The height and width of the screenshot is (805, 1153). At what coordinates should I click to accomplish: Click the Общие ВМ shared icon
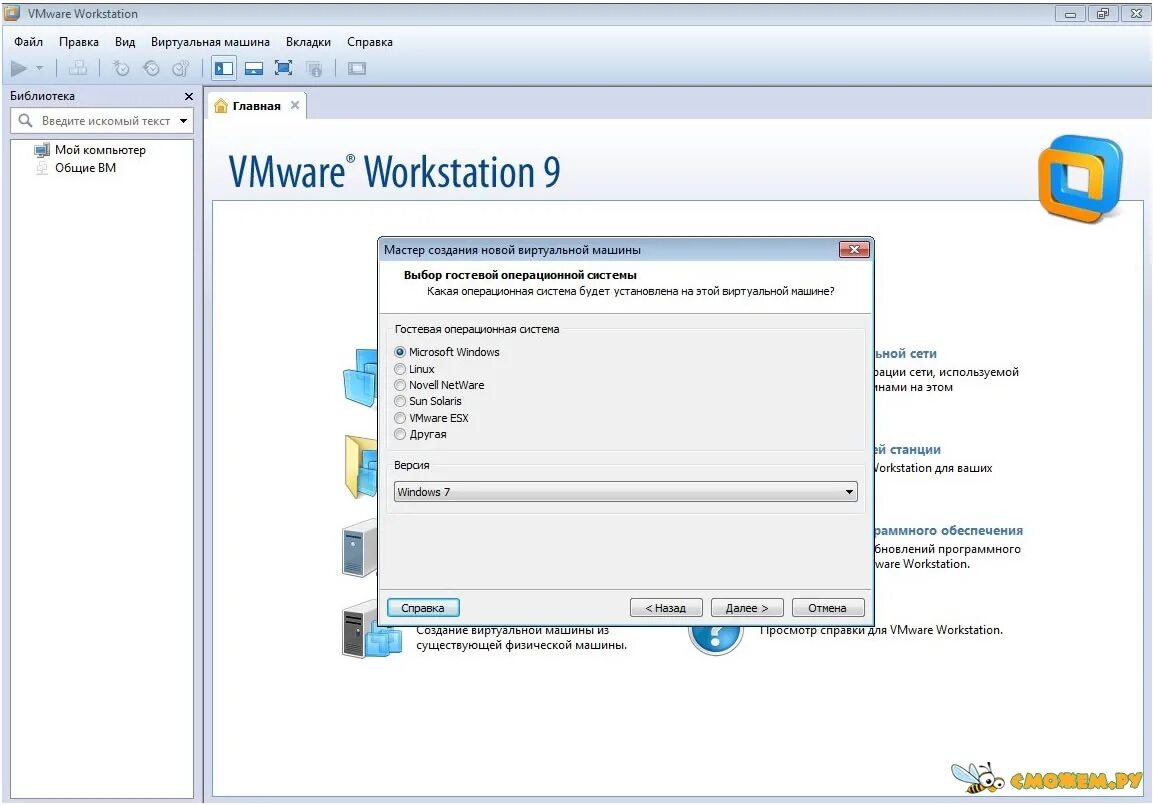[43, 168]
